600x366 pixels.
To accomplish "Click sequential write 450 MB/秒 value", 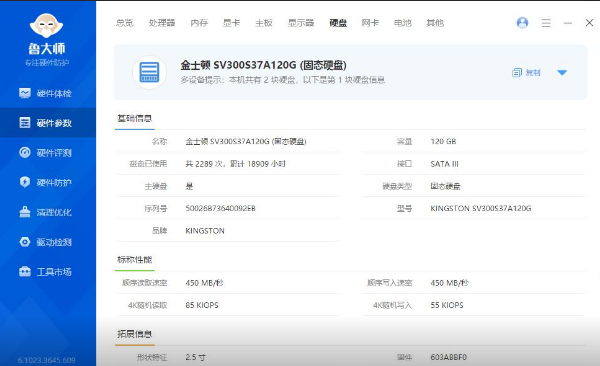I will [449, 283].
